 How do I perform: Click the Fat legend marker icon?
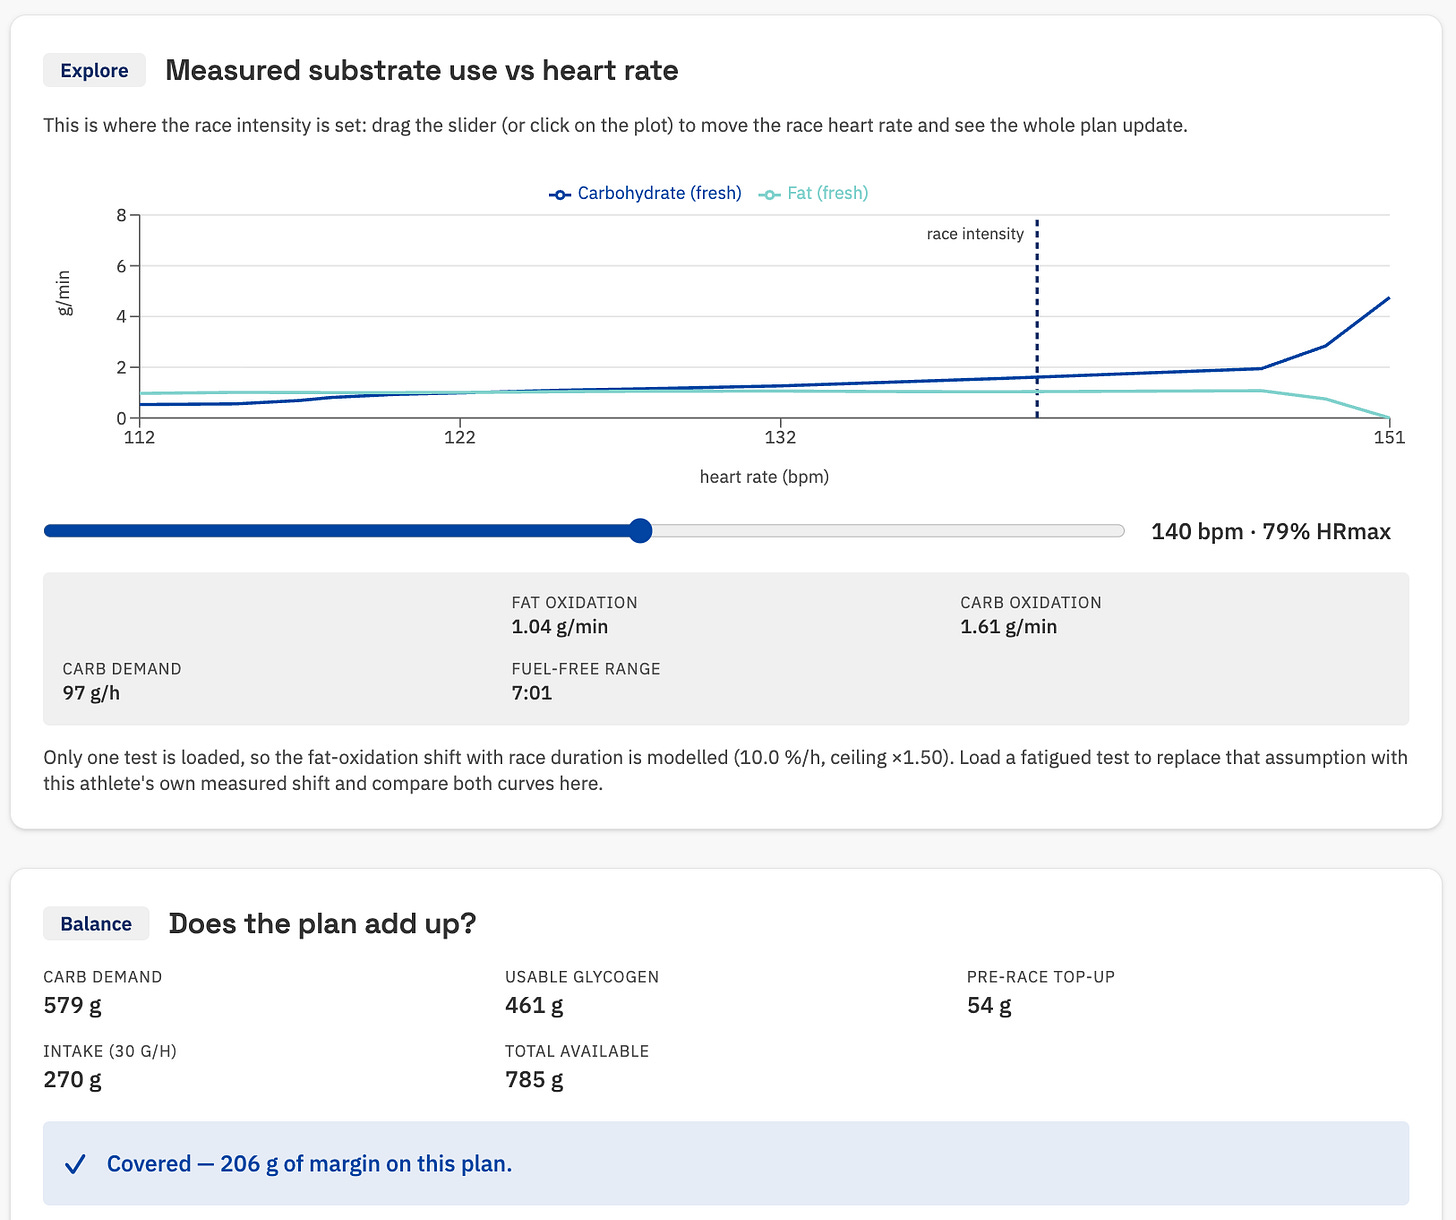[770, 194]
